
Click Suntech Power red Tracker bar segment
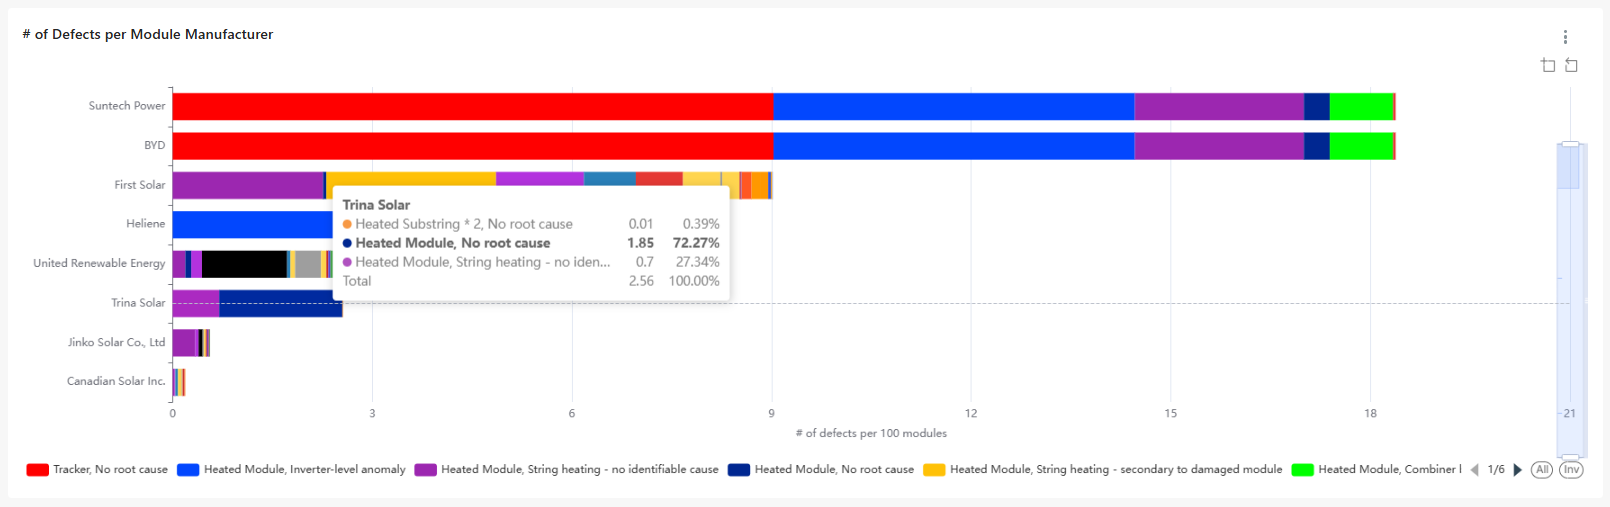[x=472, y=106]
